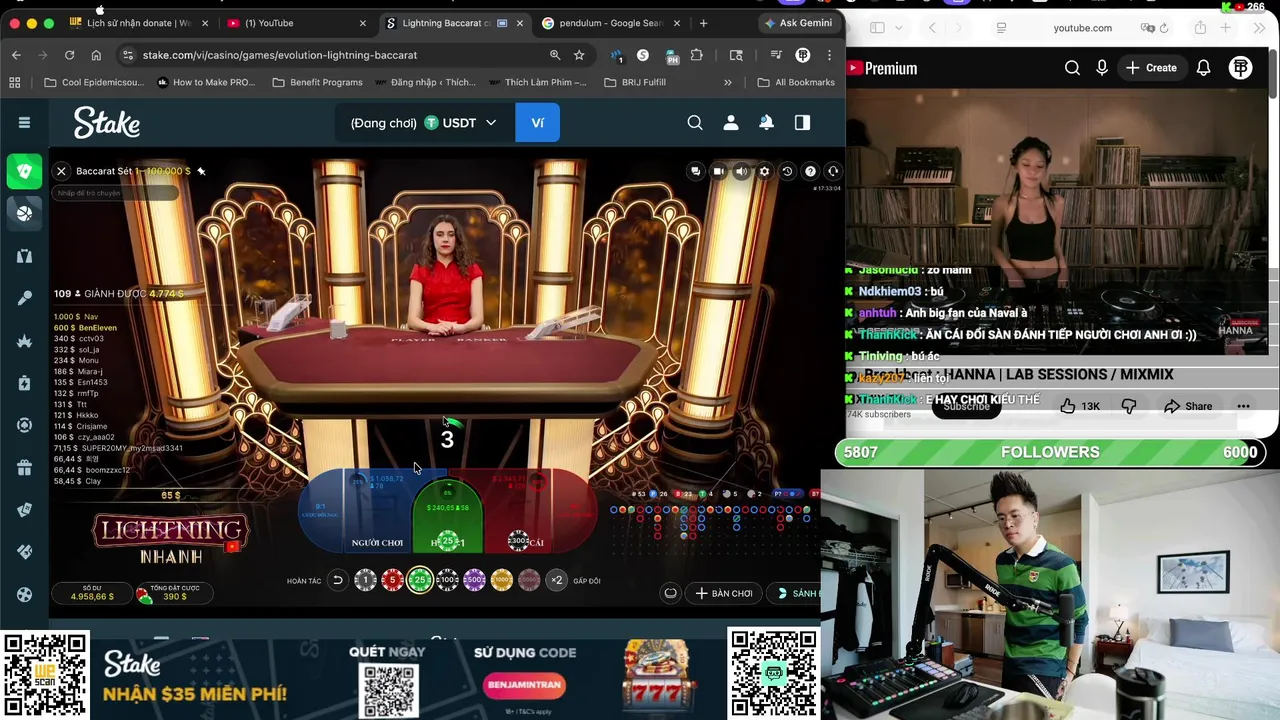
Task: Double bets with ×2 button
Action: pyautogui.click(x=557, y=580)
